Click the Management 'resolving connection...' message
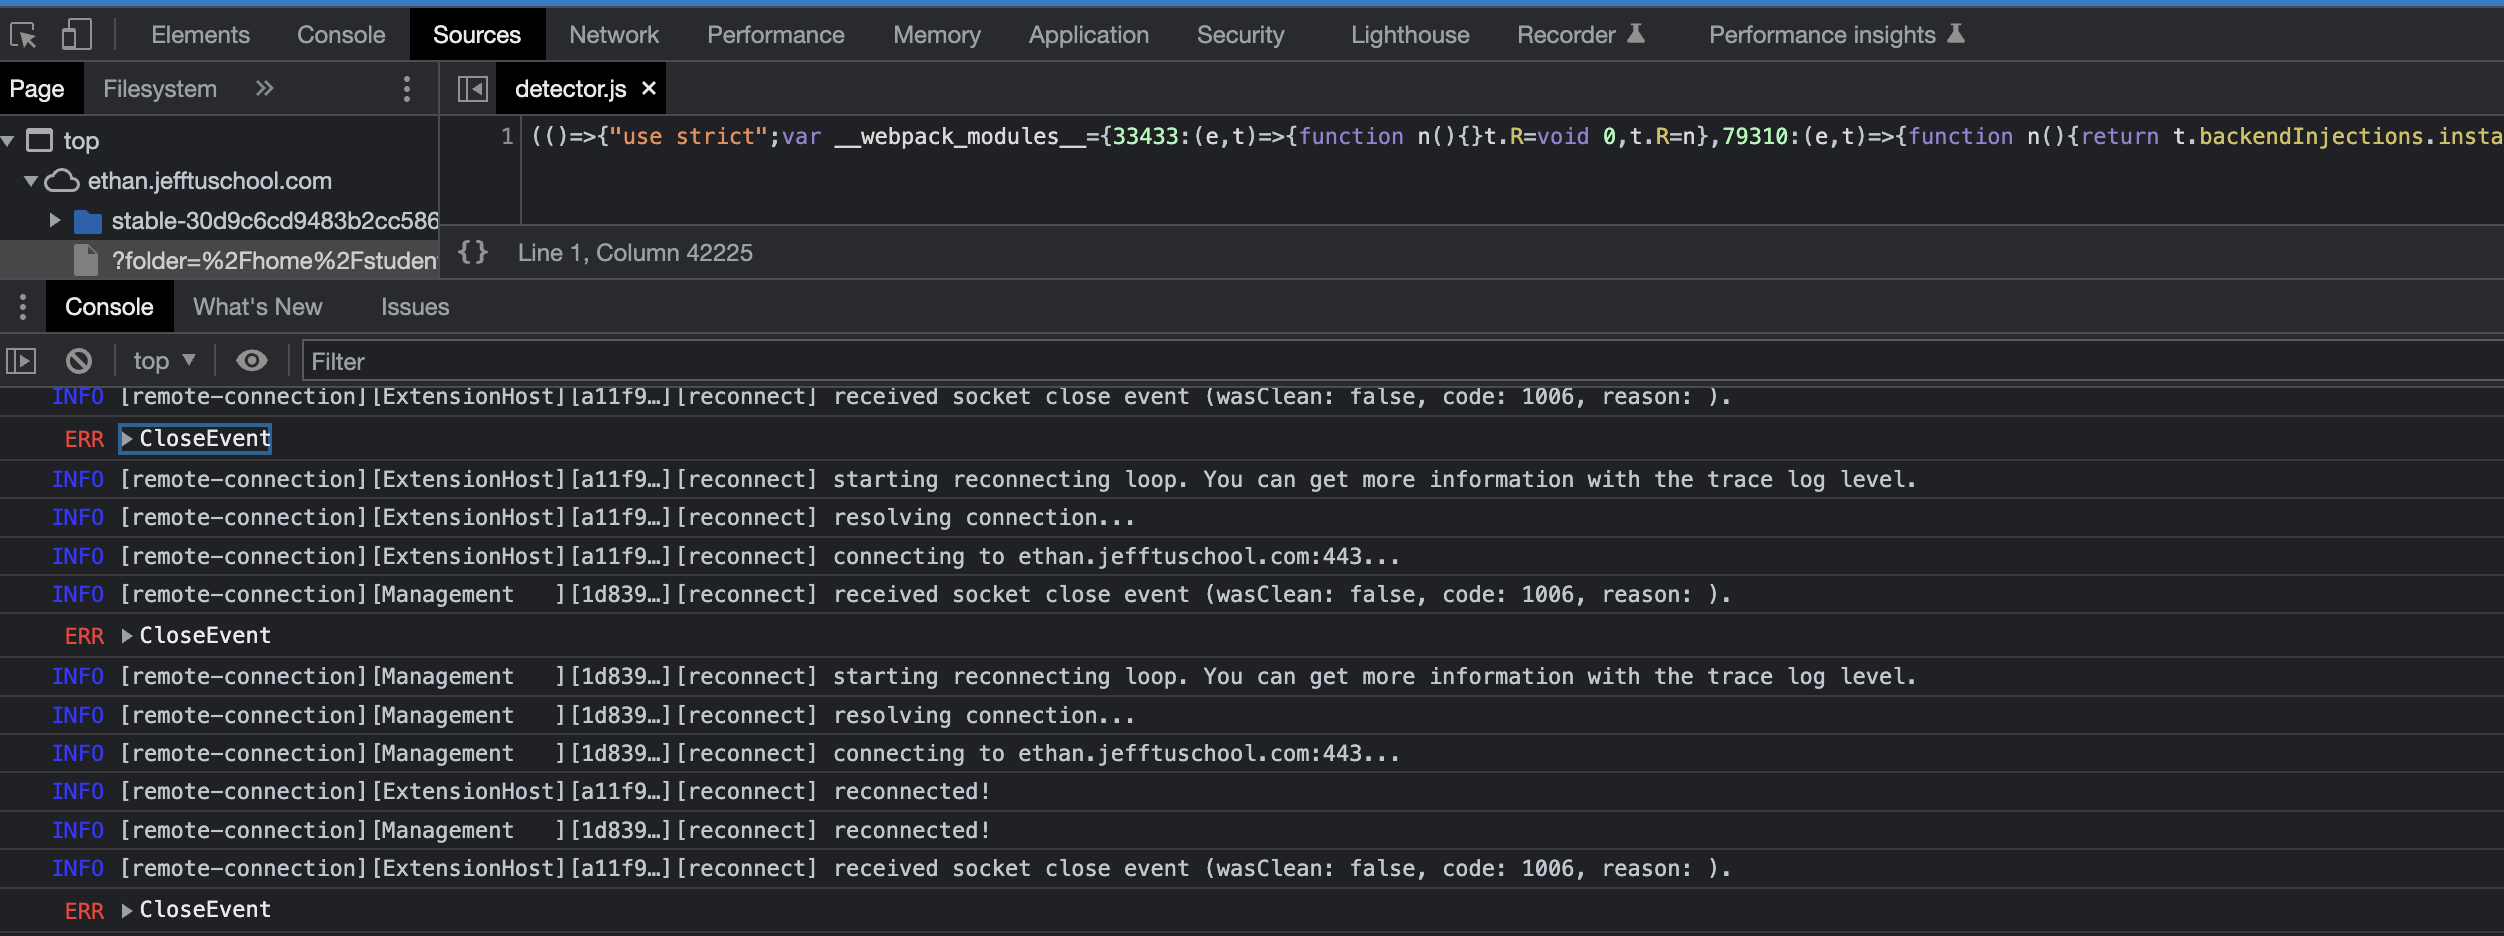The image size is (2504, 936). point(984,716)
